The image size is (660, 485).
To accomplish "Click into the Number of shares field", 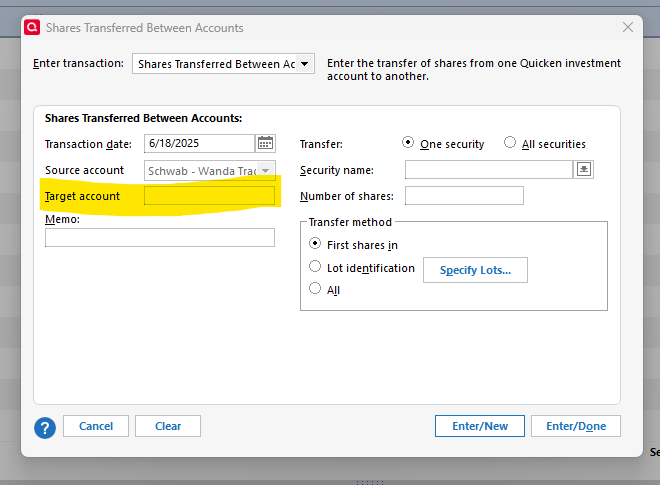I will click(x=464, y=196).
